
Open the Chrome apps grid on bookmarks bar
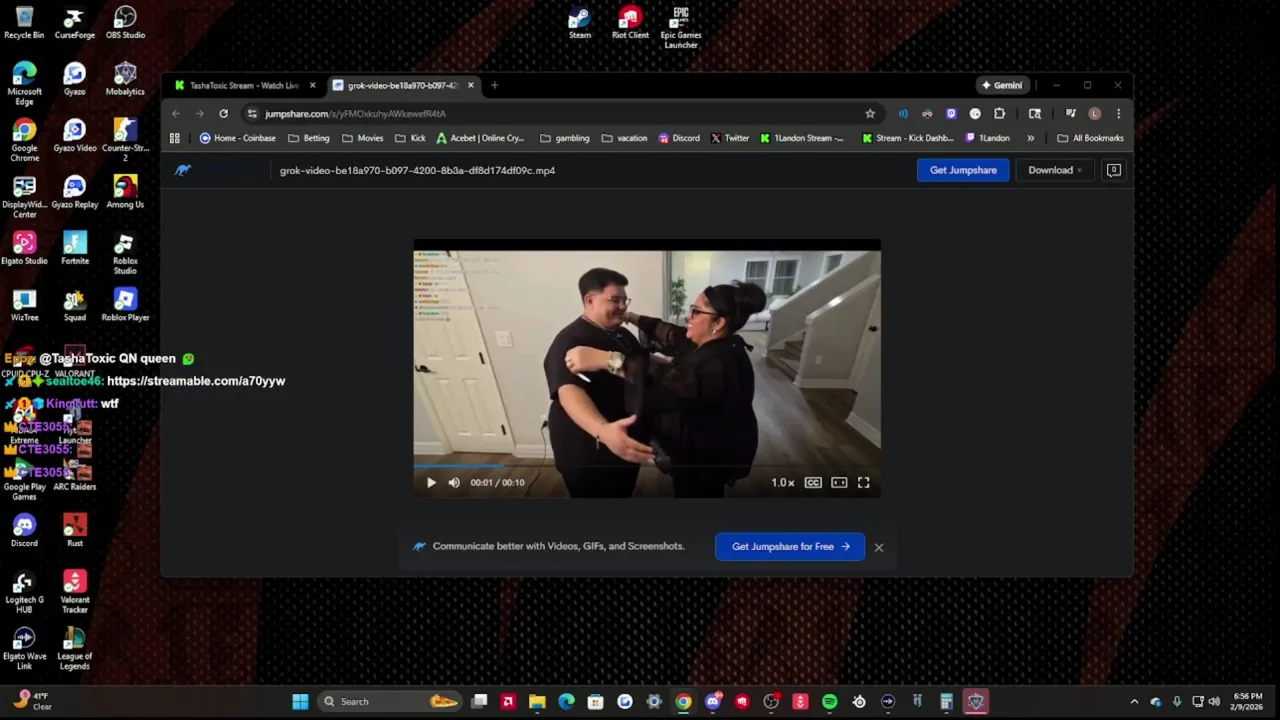(x=175, y=138)
